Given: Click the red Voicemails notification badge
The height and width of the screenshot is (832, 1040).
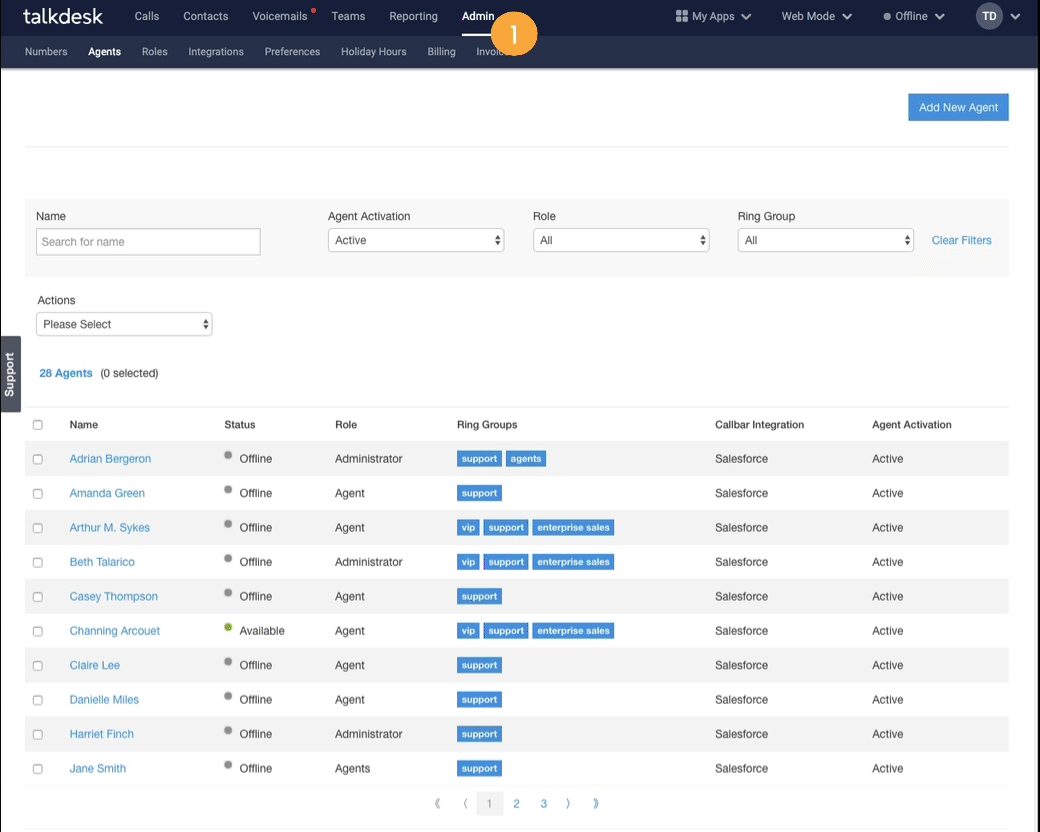Looking at the screenshot, I should pyautogui.click(x=314, y=10).
